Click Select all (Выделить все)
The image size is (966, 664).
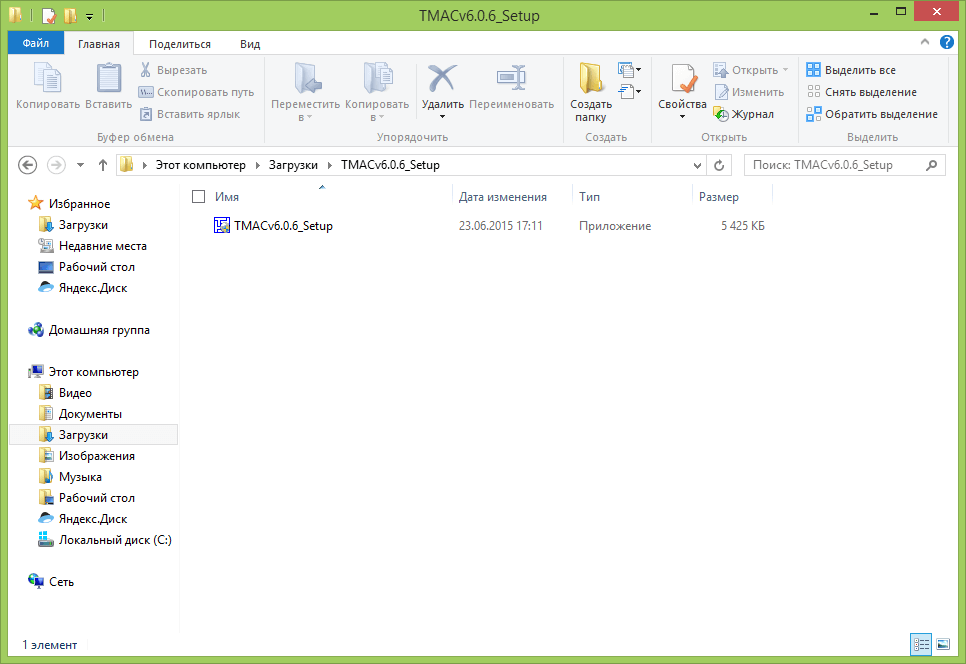coord(851,70)
